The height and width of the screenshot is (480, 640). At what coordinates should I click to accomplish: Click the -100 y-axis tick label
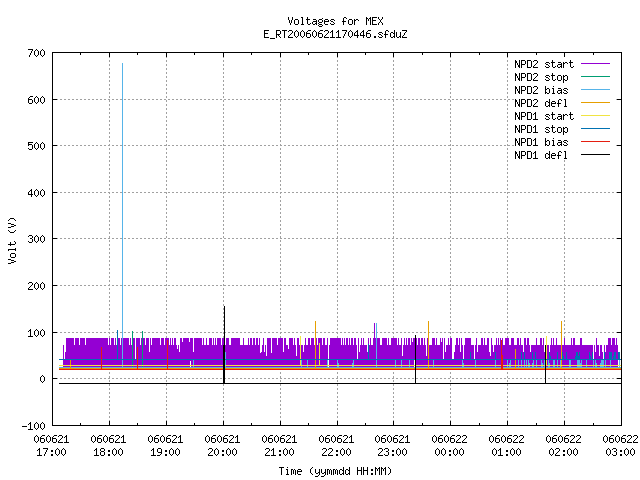coord(33,426)
